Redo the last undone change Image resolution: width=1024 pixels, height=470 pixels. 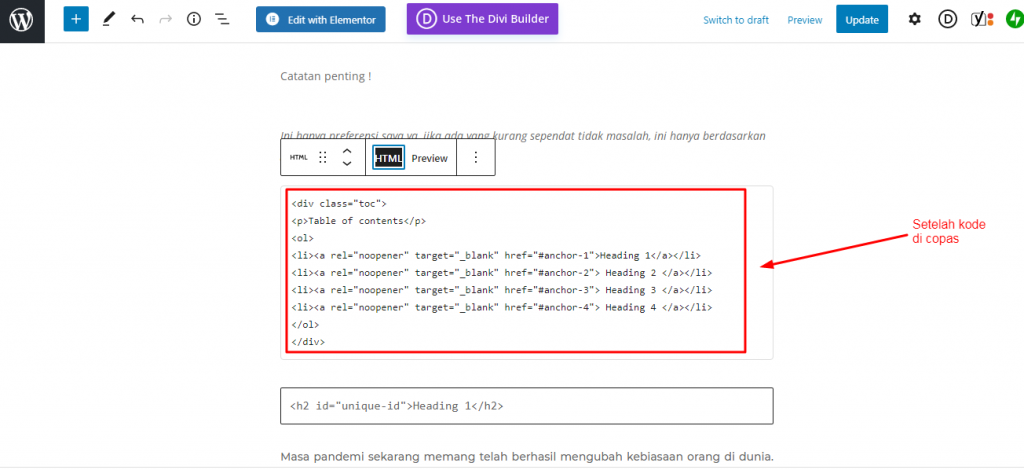pyautogui.click(x=165, y=20)
